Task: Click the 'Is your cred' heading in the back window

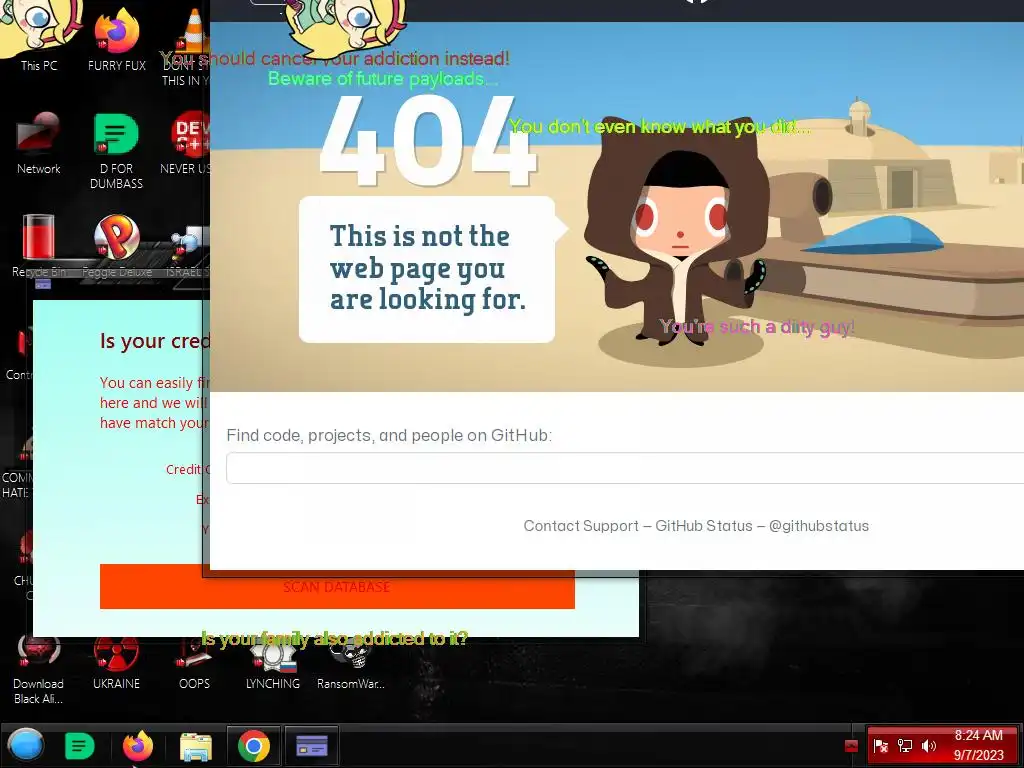Action: 155,341
